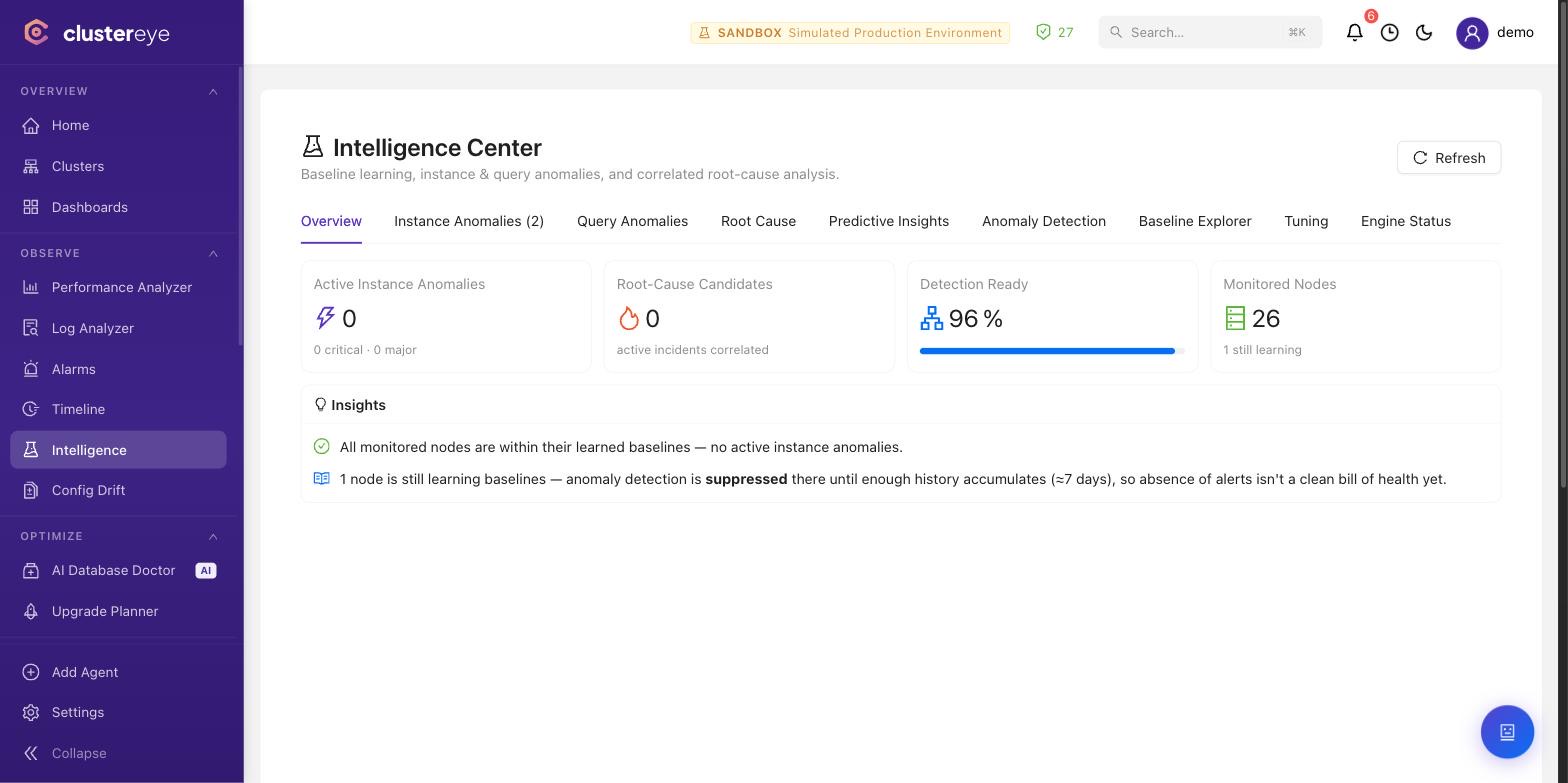Click the Clusters sidebar icon
Viewport: 1568px width, 783px height.
[x=31, y=166]
